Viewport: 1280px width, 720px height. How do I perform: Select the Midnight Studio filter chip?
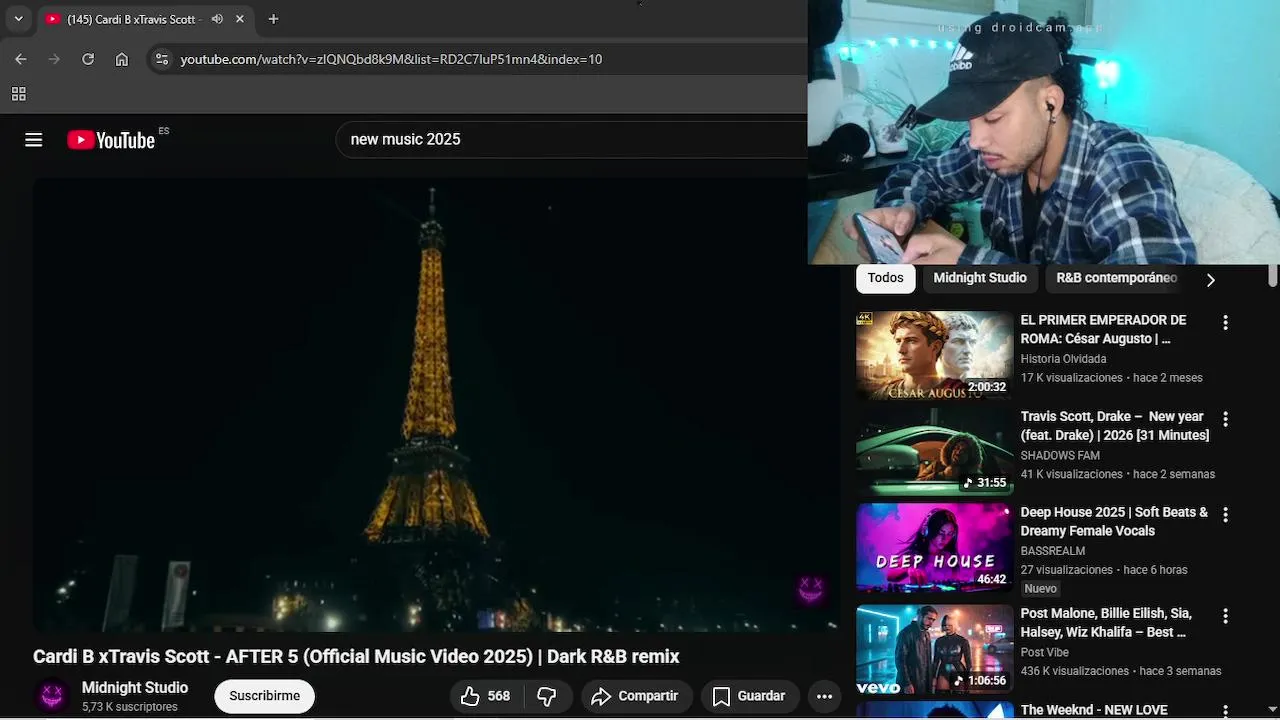point(980,278)
